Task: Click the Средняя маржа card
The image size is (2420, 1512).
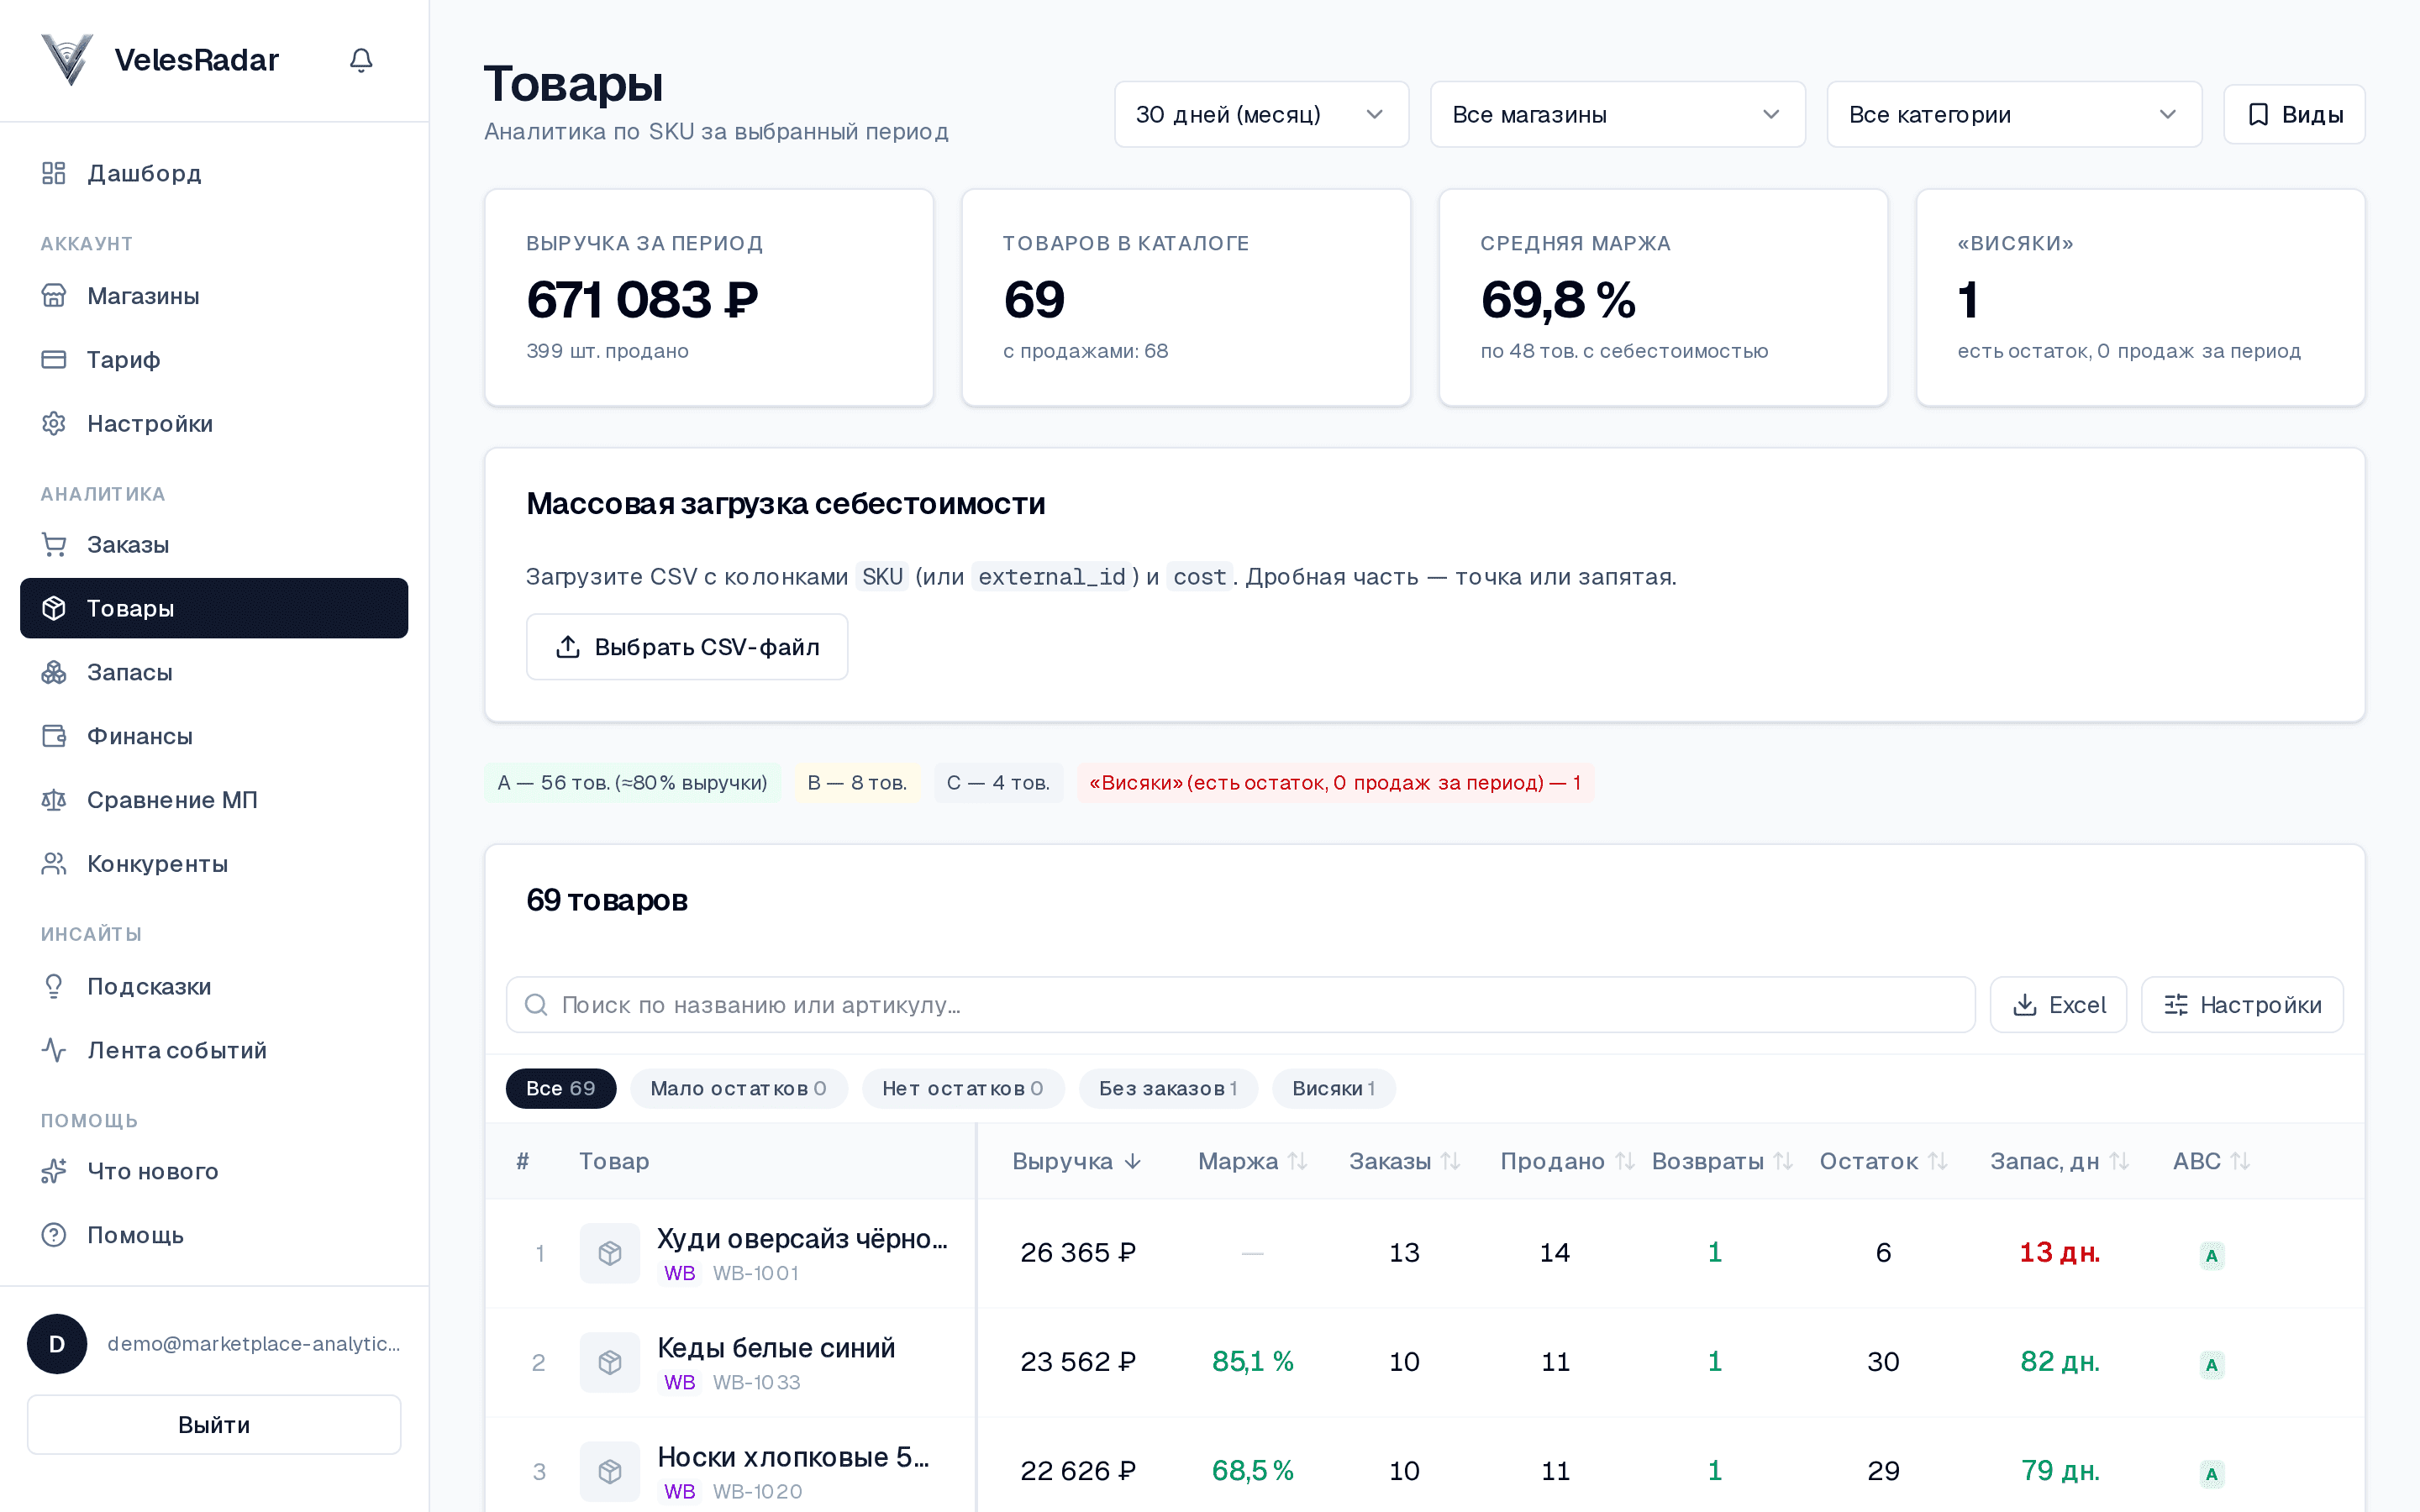Action: tap(1663, 298)
